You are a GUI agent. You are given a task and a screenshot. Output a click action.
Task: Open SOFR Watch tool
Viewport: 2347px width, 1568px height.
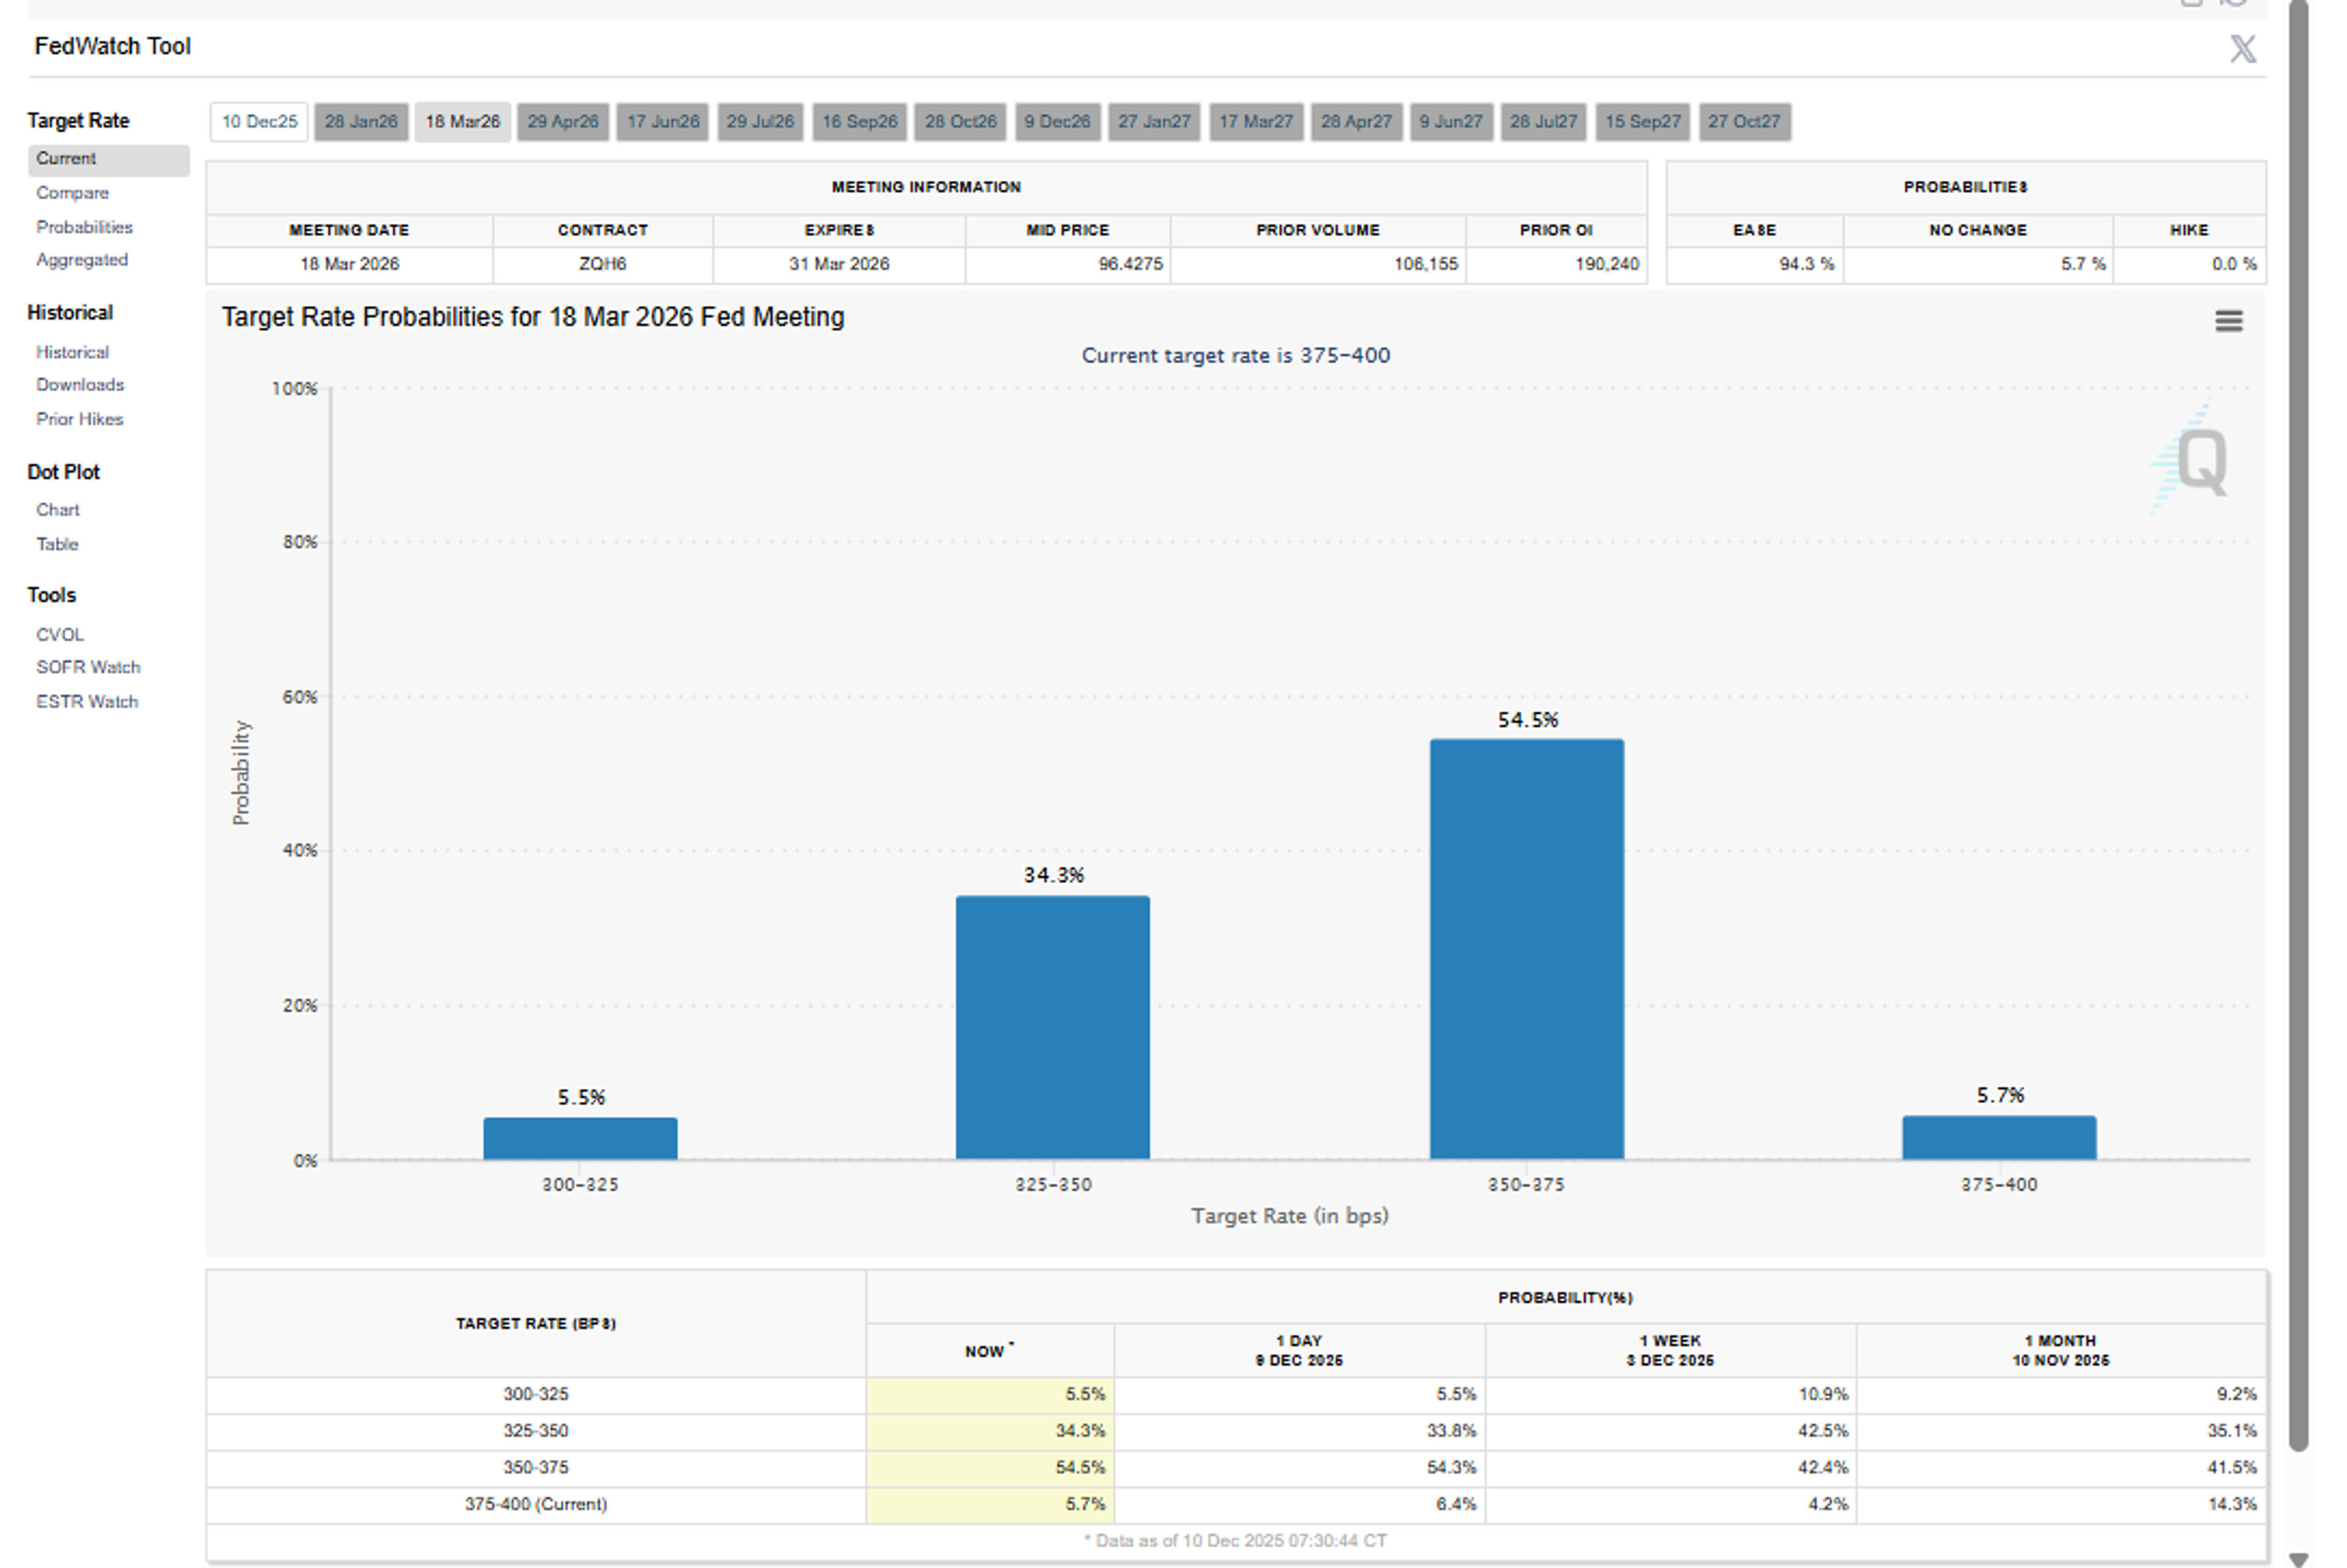click(88, 667)
